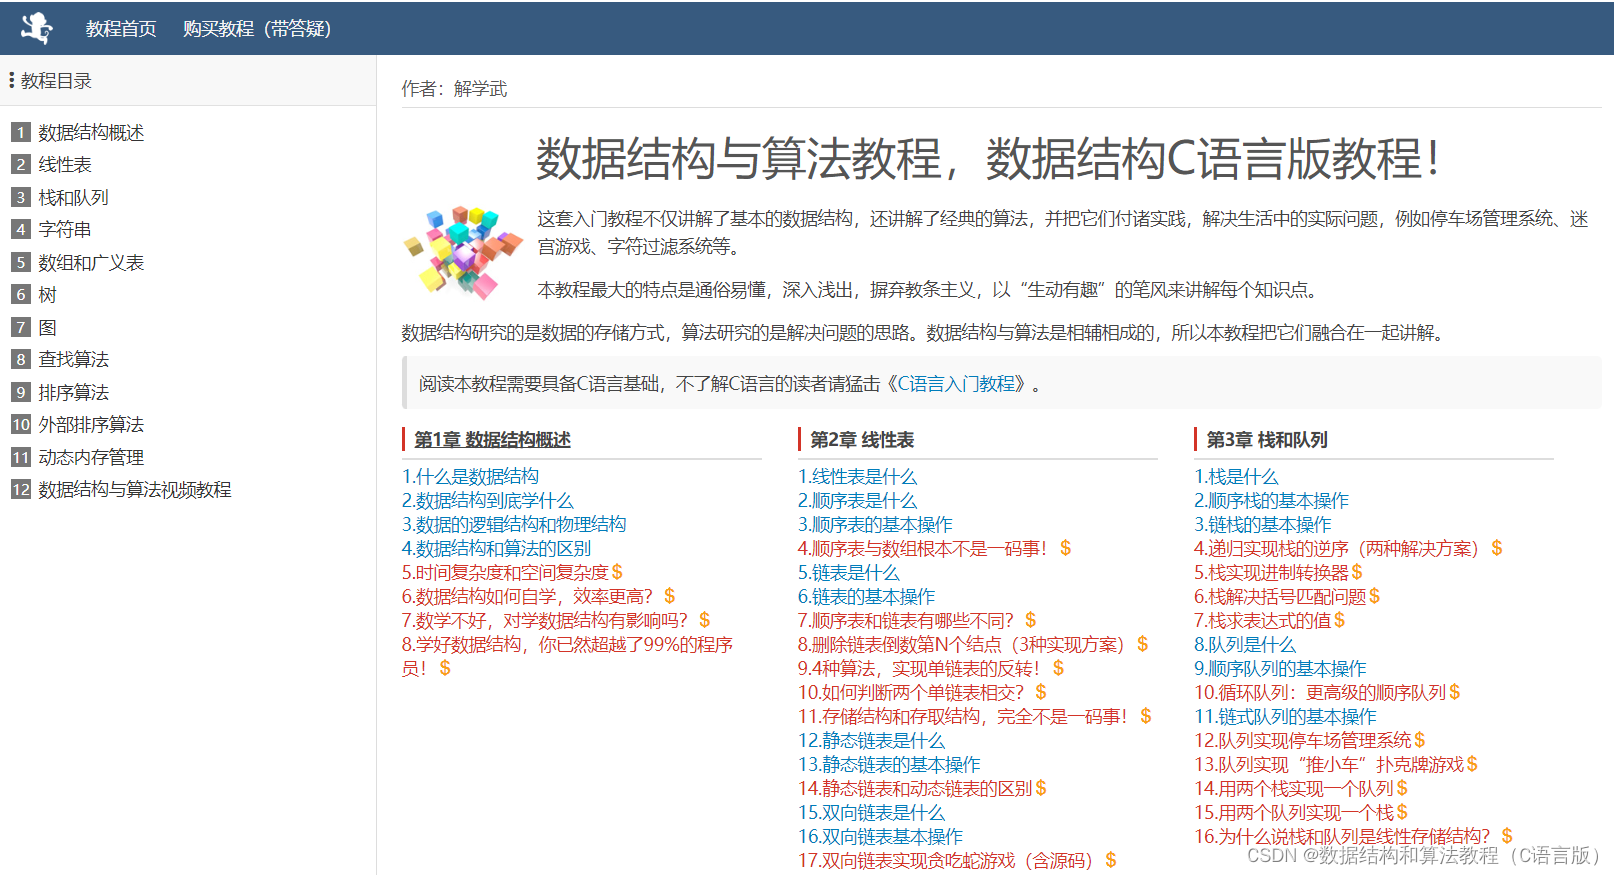Click the 第2章 线性表 heading
Viewport: 1614px width, 875px height.
[x=862, y=440]
